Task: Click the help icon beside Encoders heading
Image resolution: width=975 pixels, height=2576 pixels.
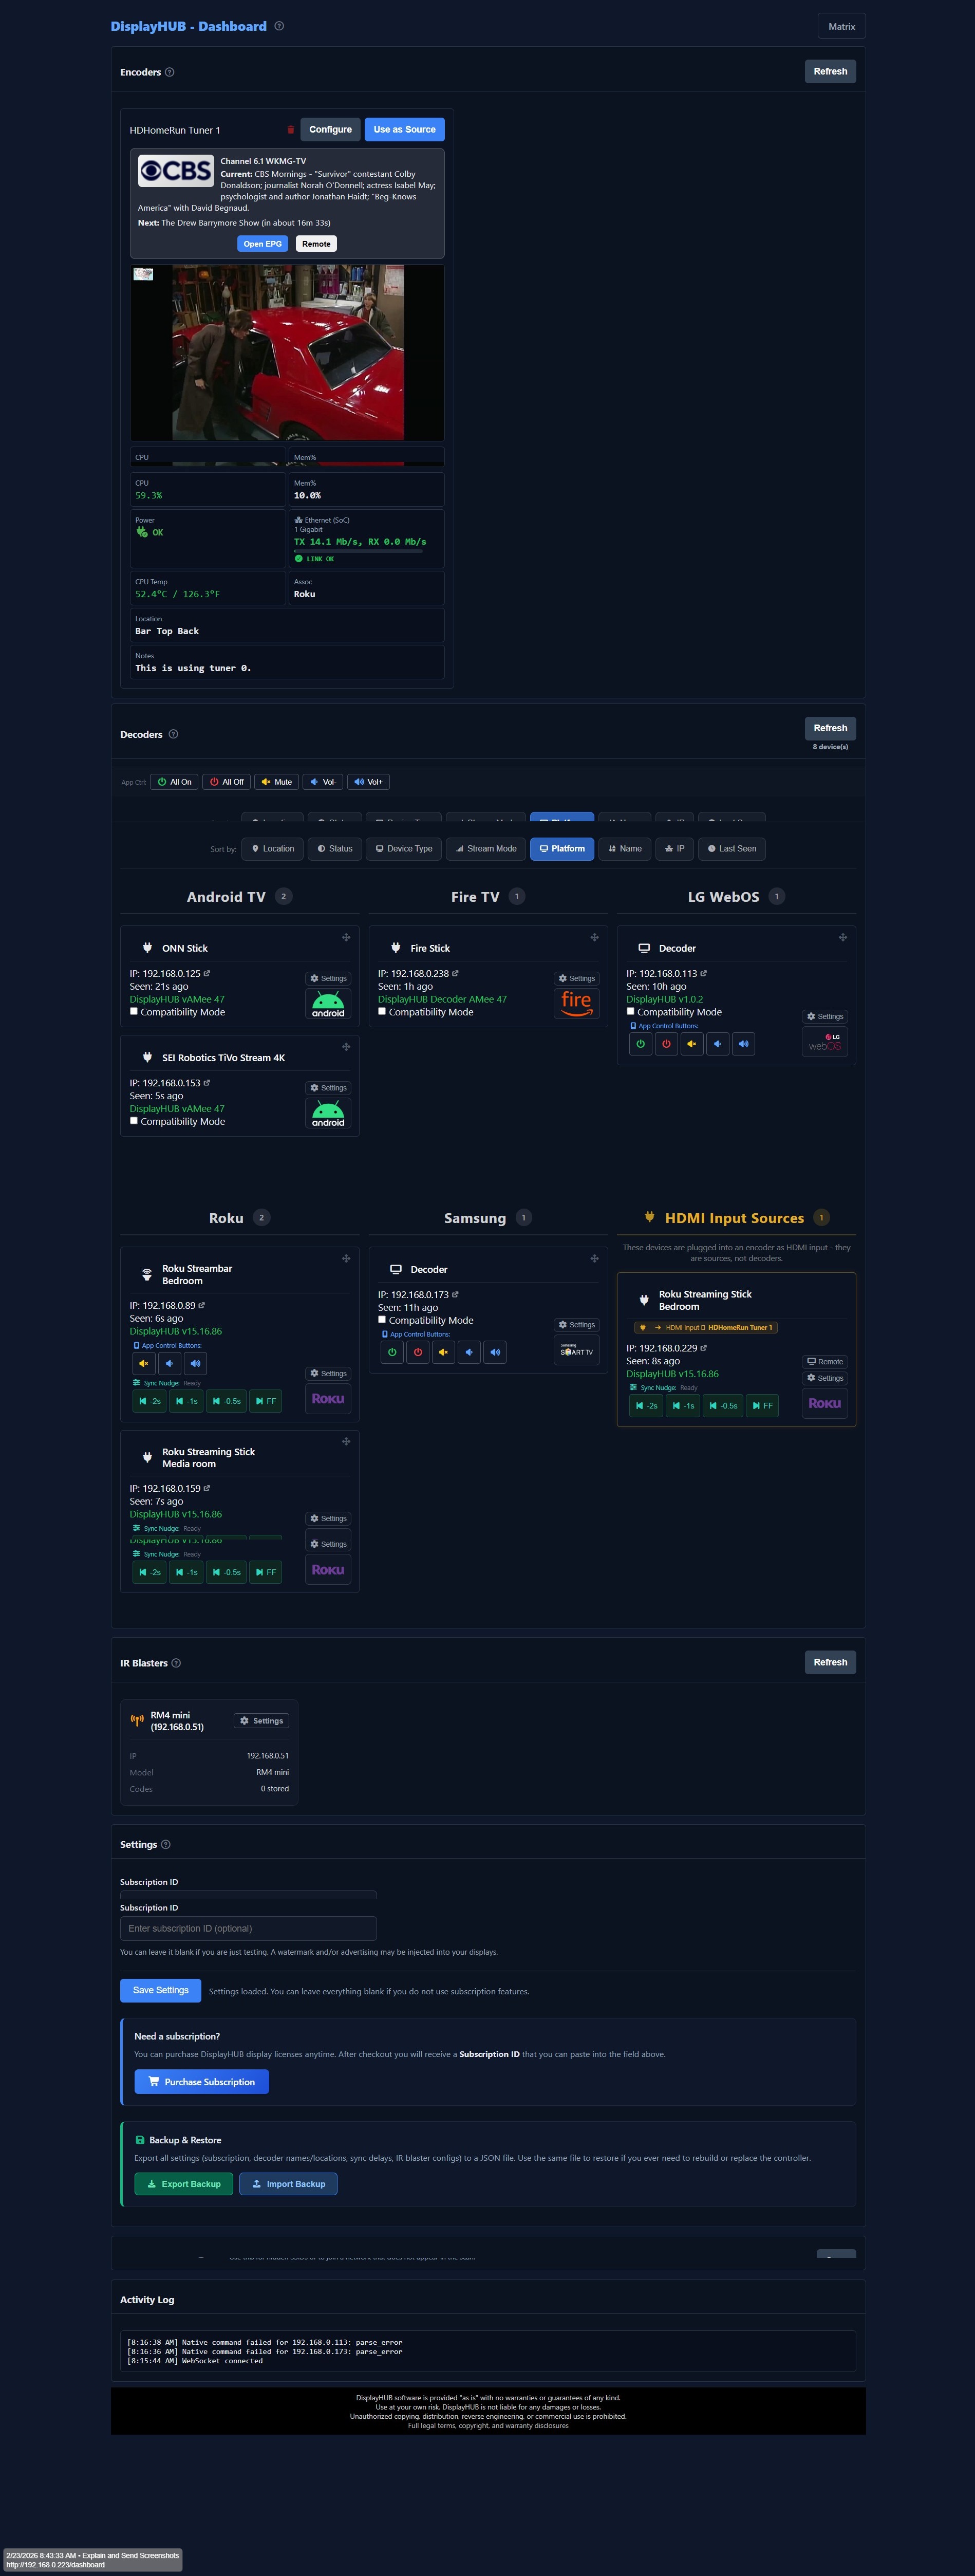Action: [169, 72]
